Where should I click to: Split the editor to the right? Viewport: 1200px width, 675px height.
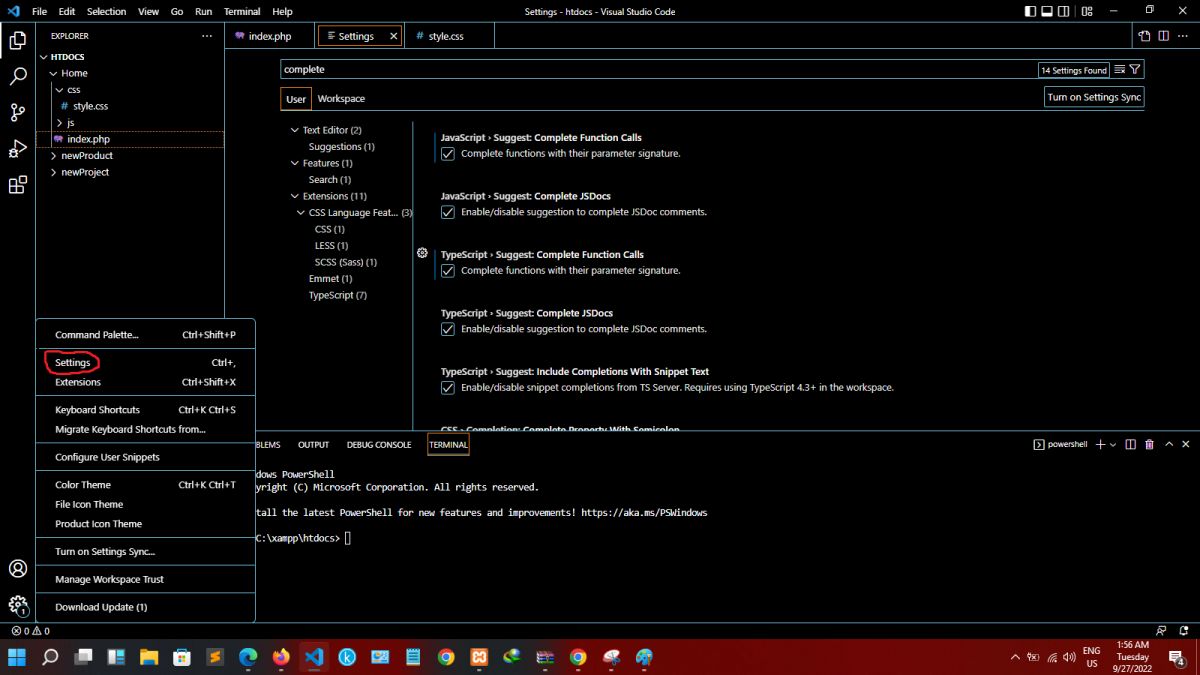tap(1164, 36)
